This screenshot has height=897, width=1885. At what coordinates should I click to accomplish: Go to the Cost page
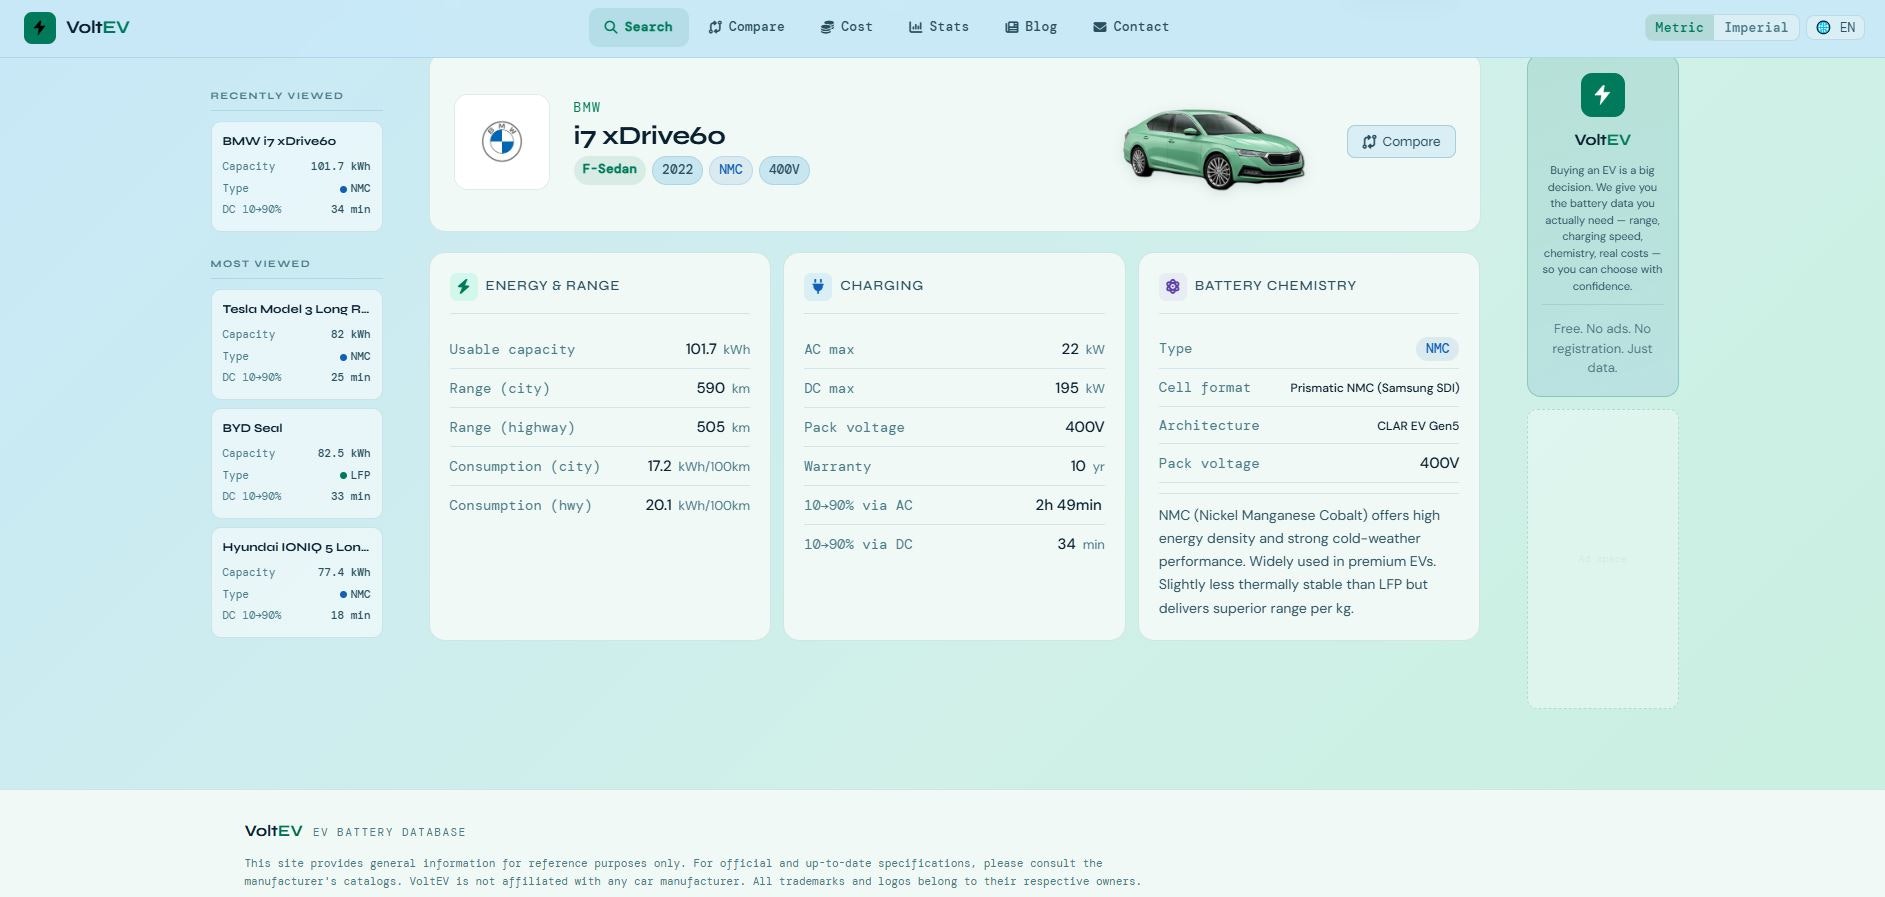(846, 27)
